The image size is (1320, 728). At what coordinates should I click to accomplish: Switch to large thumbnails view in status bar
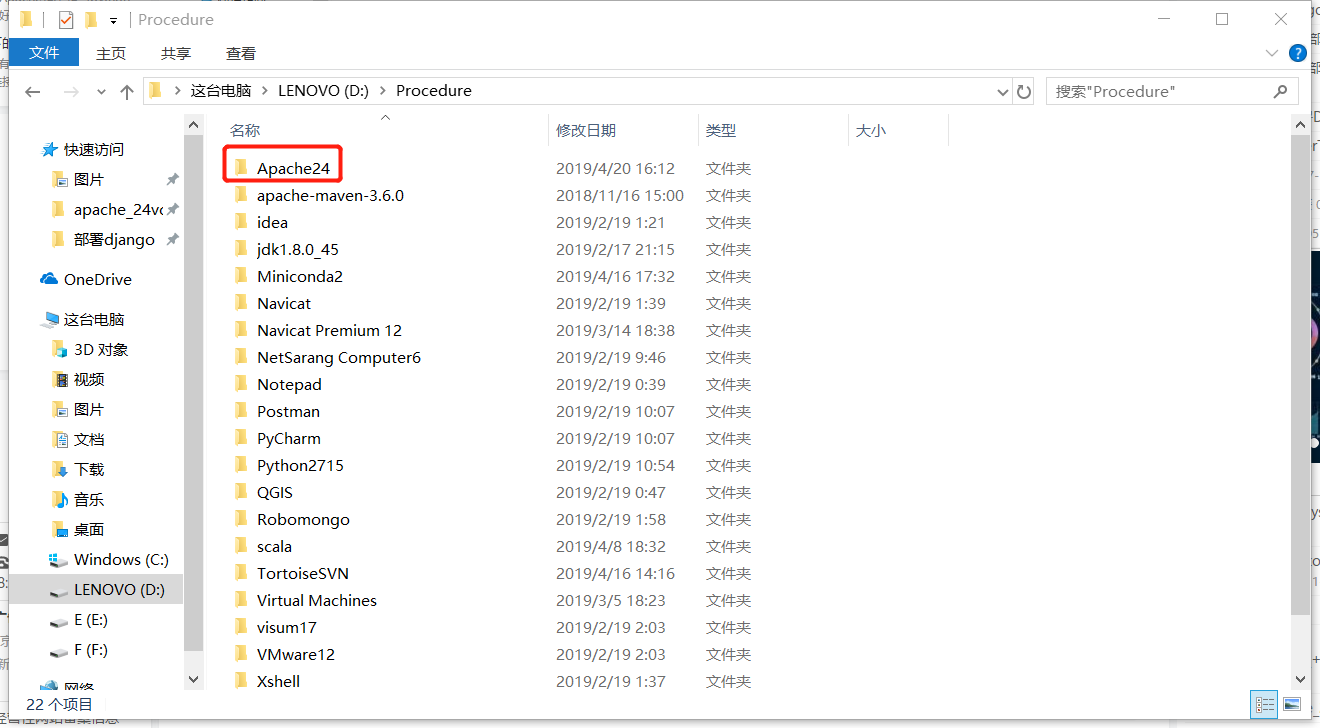pos(1291,705)
